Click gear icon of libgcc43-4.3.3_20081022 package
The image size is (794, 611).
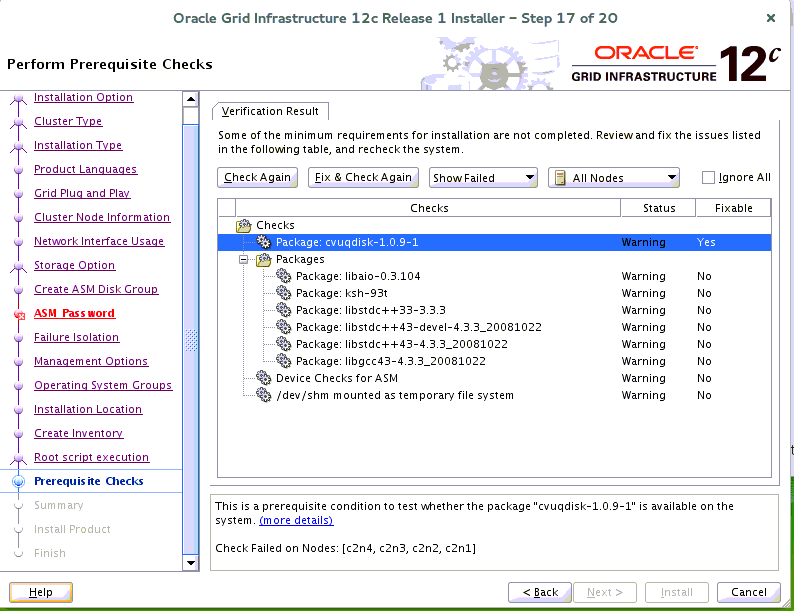point(283,361)
